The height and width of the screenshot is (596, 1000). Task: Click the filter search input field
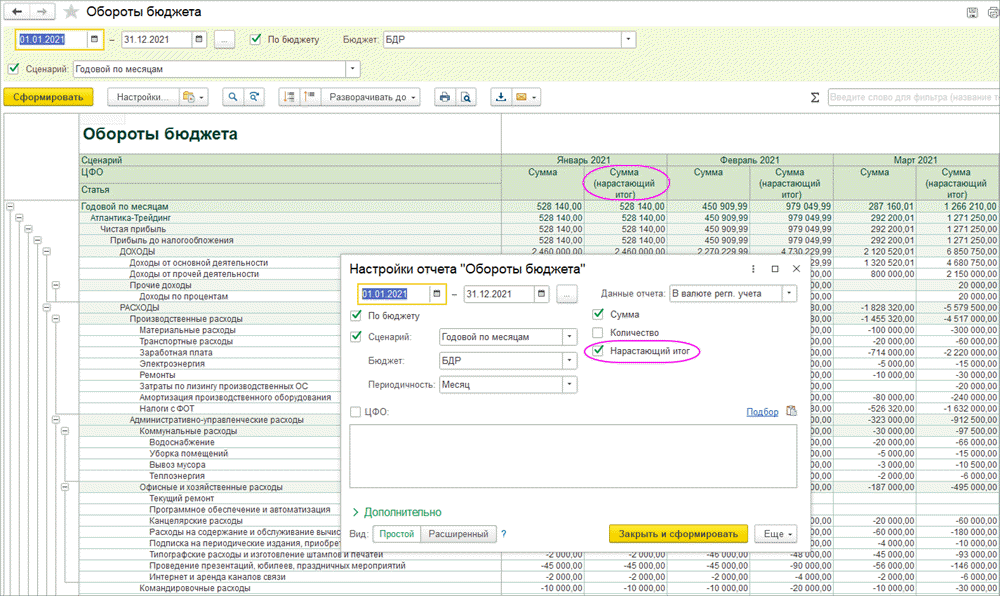click(x=910, y=97)
